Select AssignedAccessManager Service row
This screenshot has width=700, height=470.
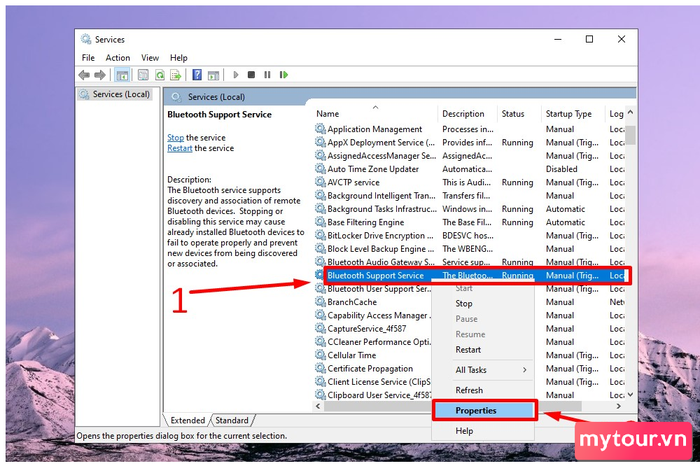coord(469,156)
